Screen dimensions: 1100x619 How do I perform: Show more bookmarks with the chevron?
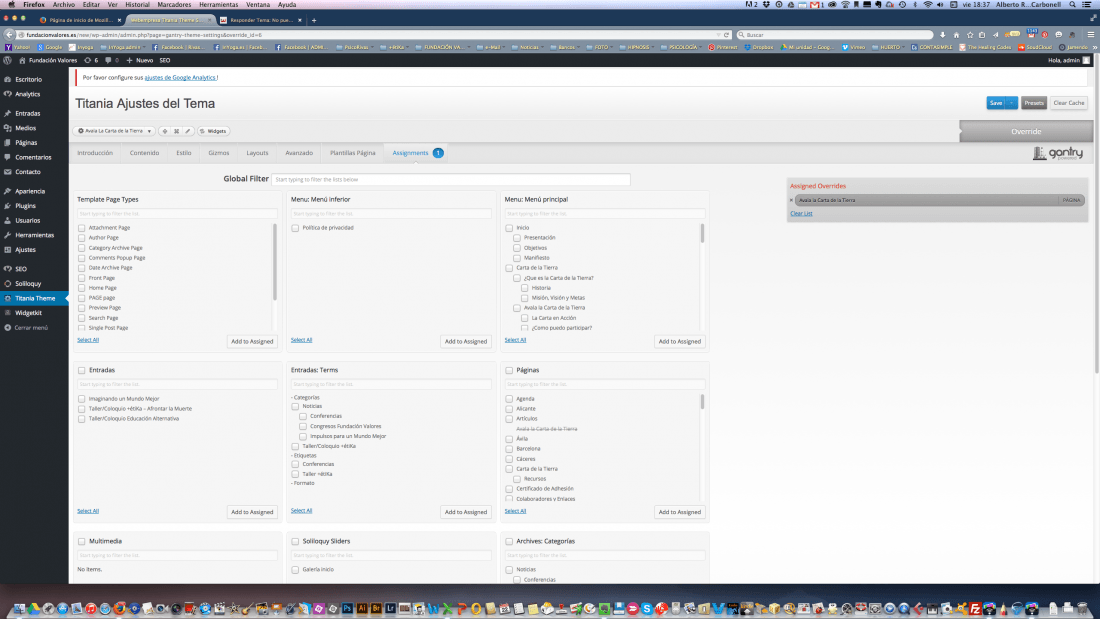click(1095, 47)
